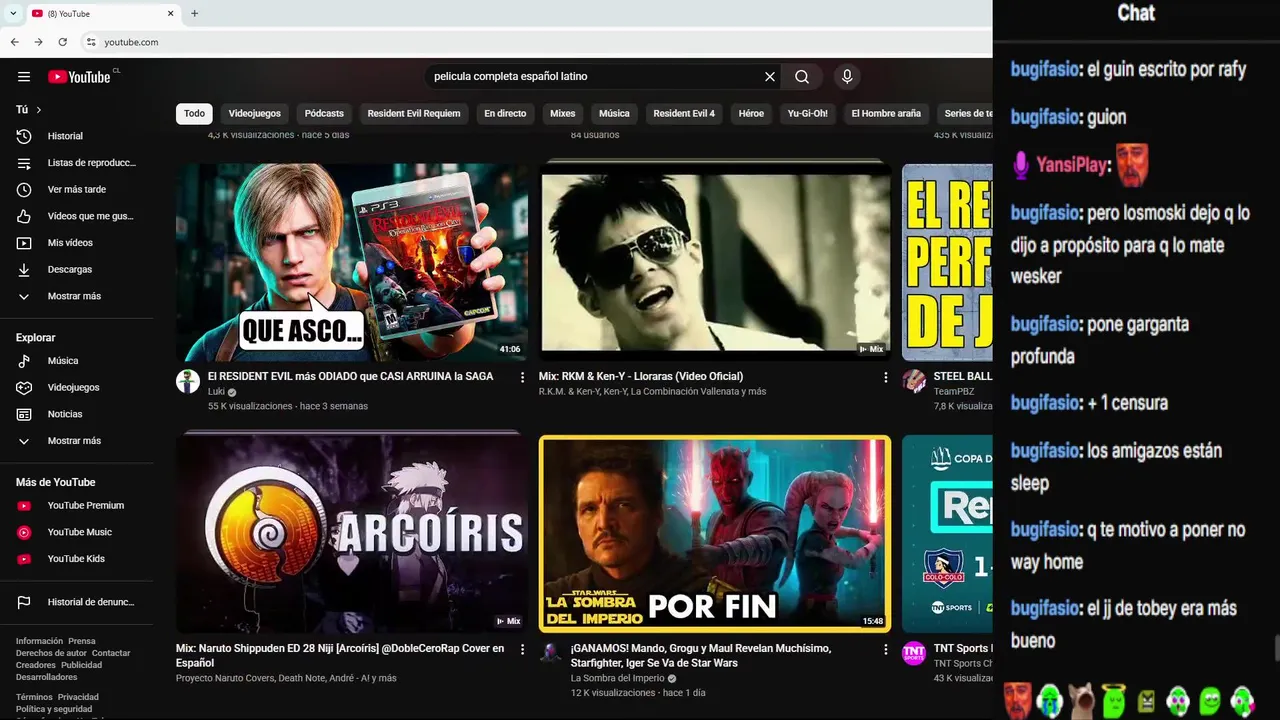Screen dimensions: 1280x720
Task: Run search with magnifier button
Action: [802, 77]
